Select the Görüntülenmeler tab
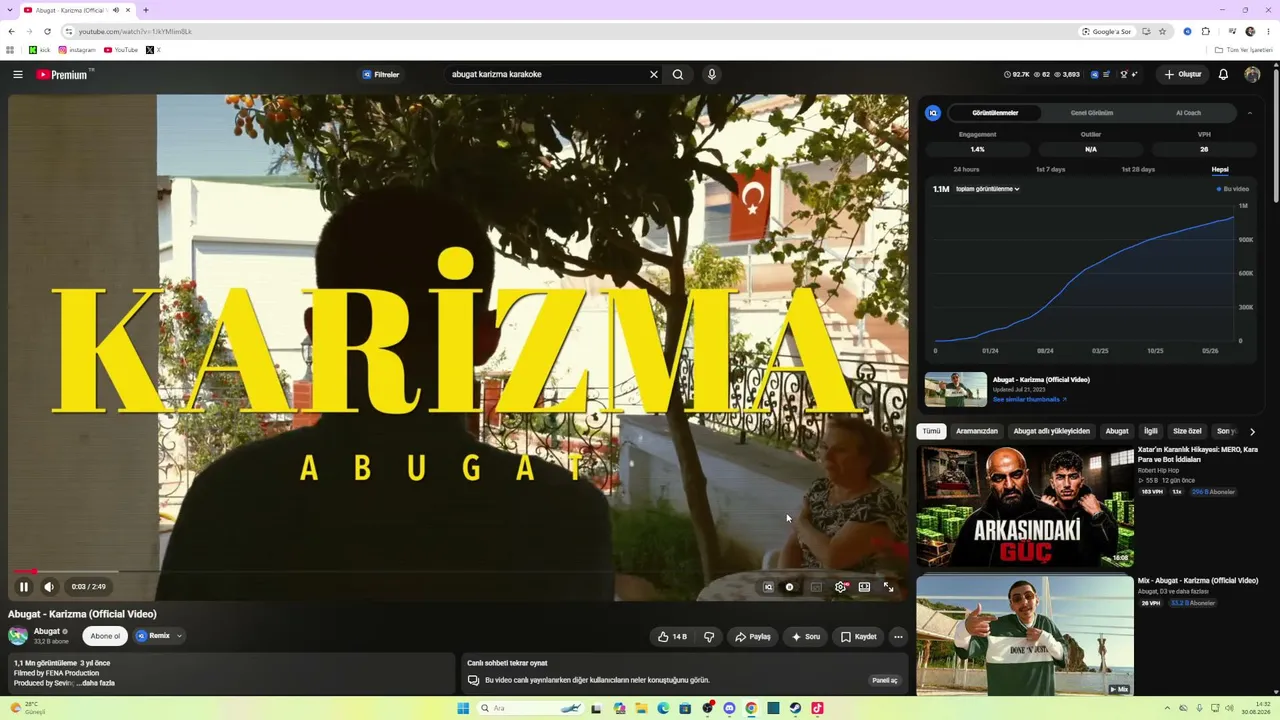The image size is (1280, 720). click(x=995, y=113)
